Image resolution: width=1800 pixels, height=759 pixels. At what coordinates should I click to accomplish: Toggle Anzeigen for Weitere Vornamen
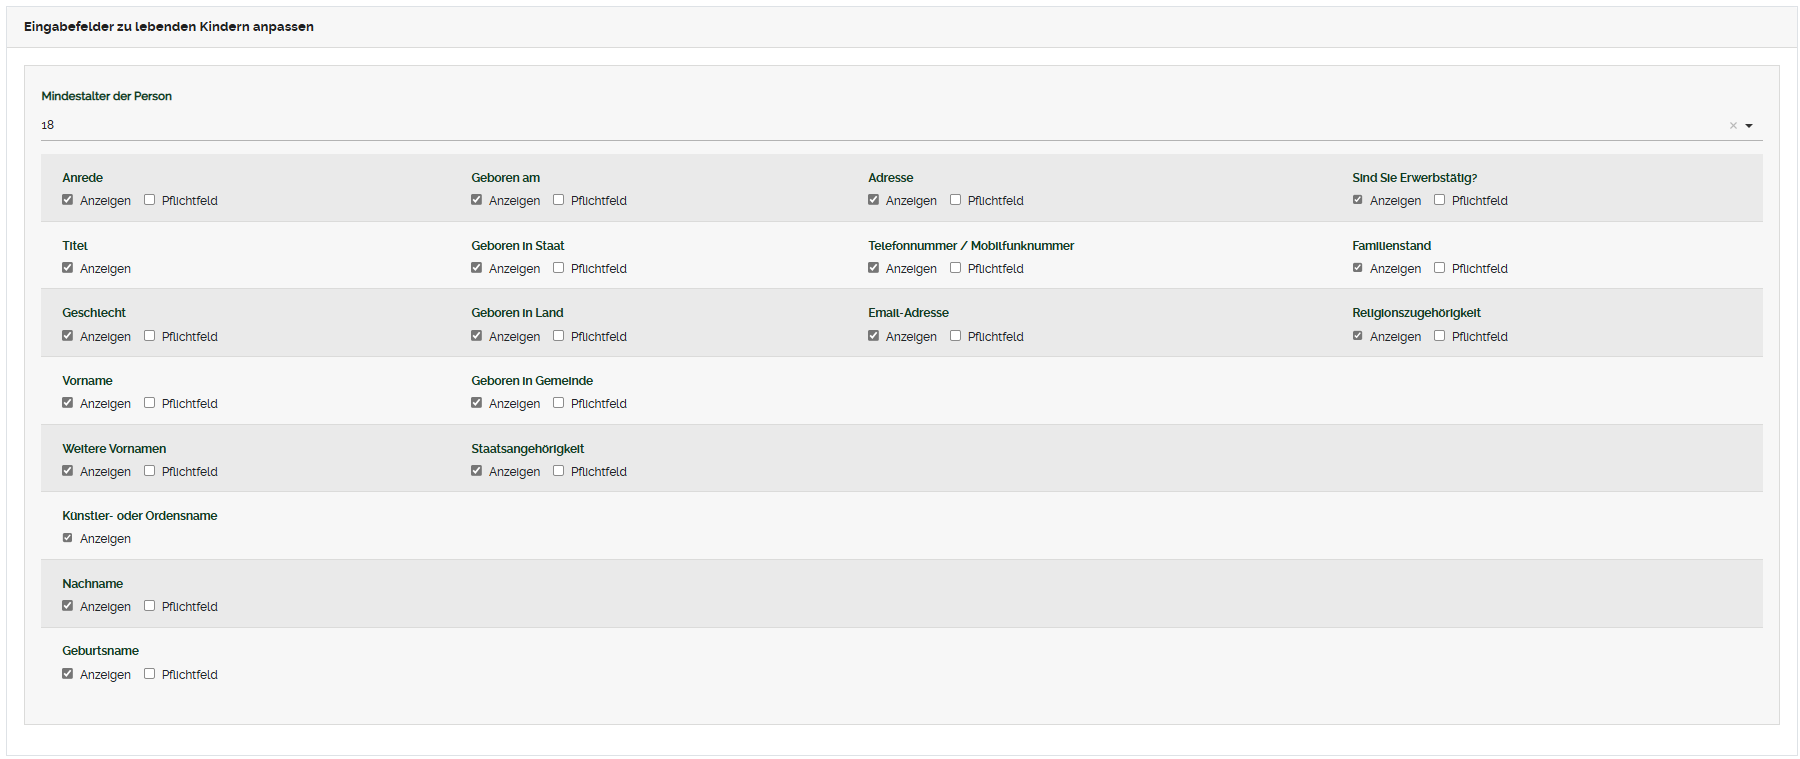click(x=68, y=471)
